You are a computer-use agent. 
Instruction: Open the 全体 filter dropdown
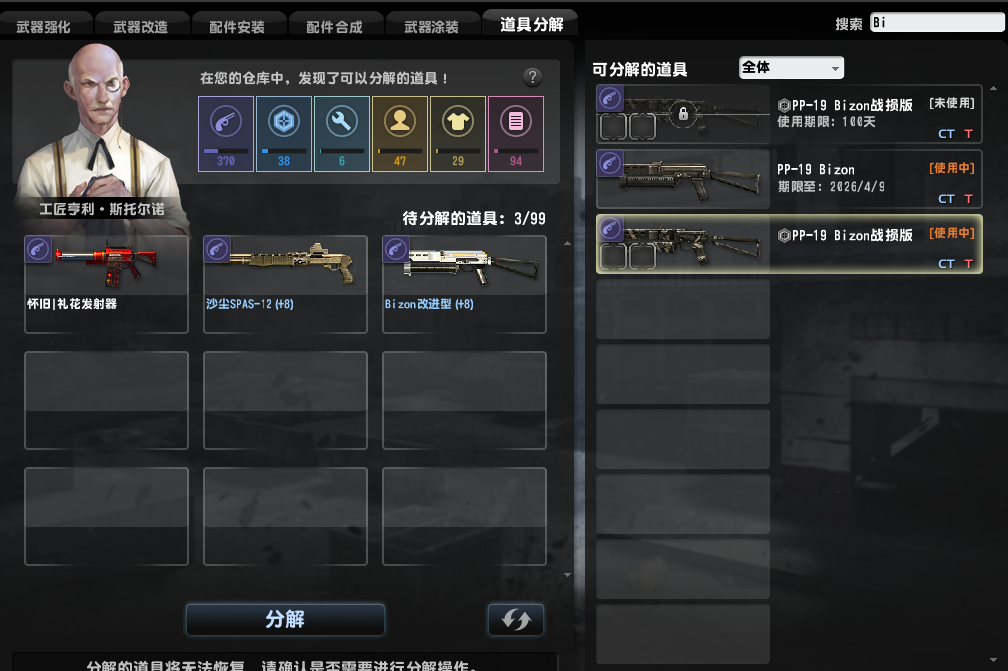[x=791, y=67]
